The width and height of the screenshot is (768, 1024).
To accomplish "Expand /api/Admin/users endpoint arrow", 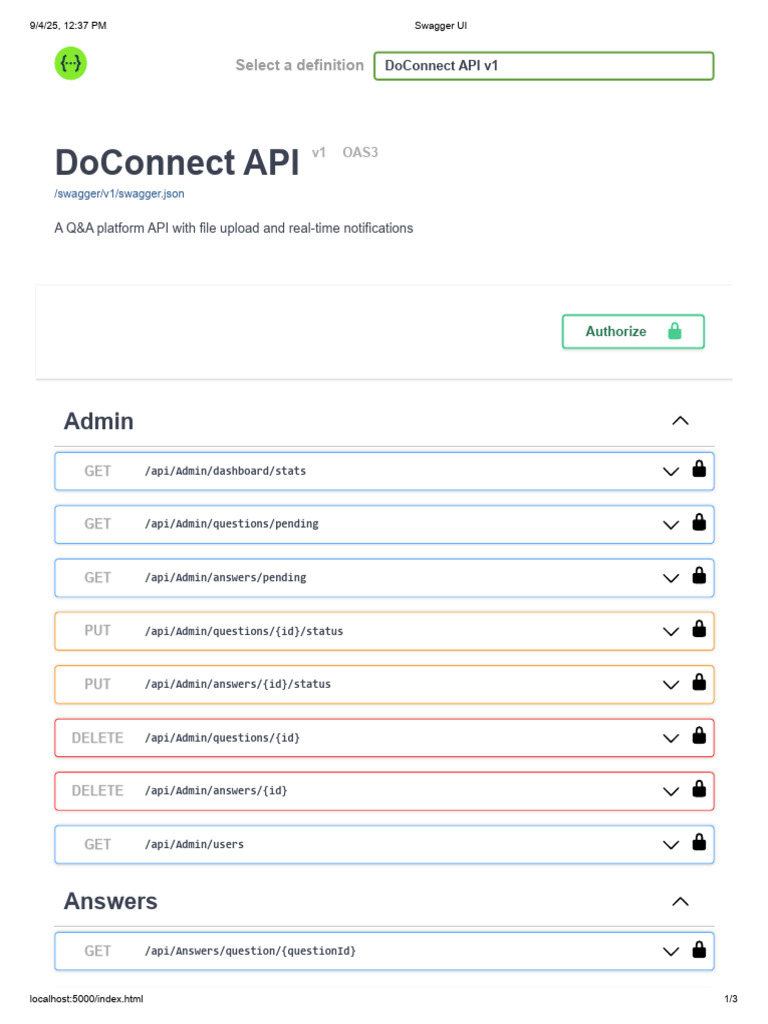I will point(671,845).
